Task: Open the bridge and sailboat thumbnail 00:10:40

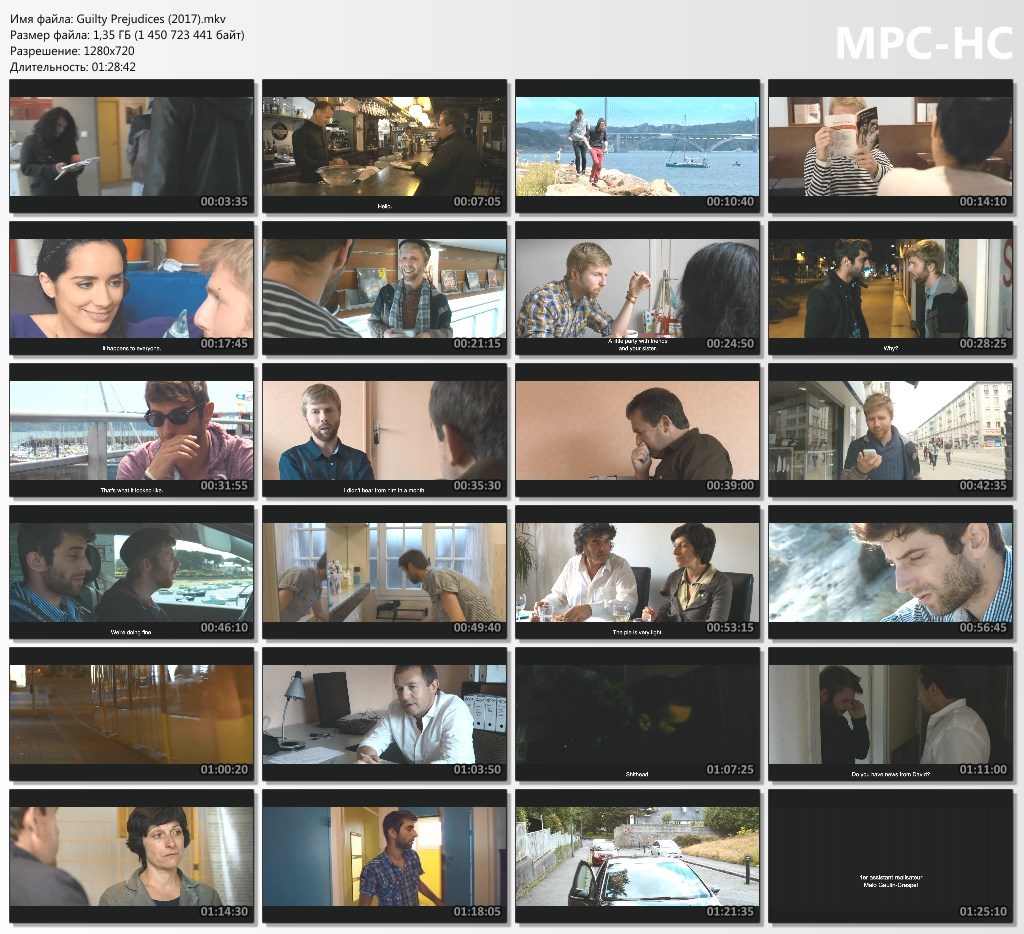Action: pos(637,146)
